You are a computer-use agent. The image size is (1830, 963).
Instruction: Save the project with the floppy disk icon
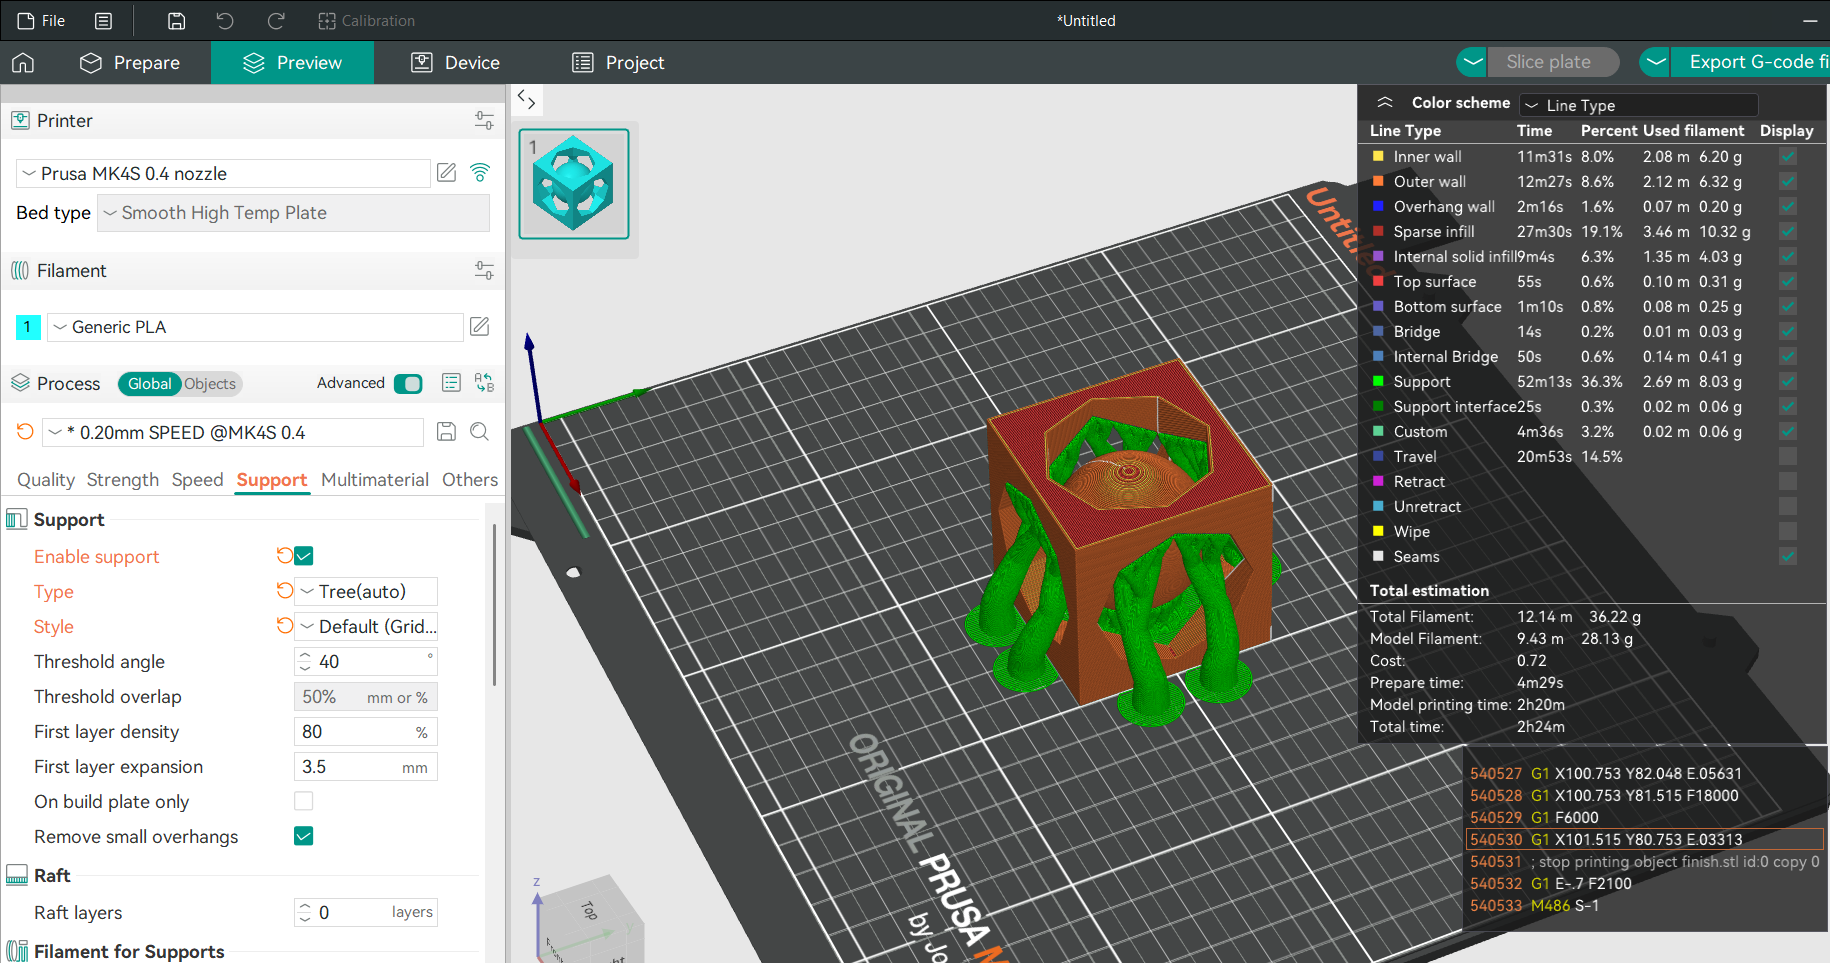pyautogui.click(x=176, y=20)
